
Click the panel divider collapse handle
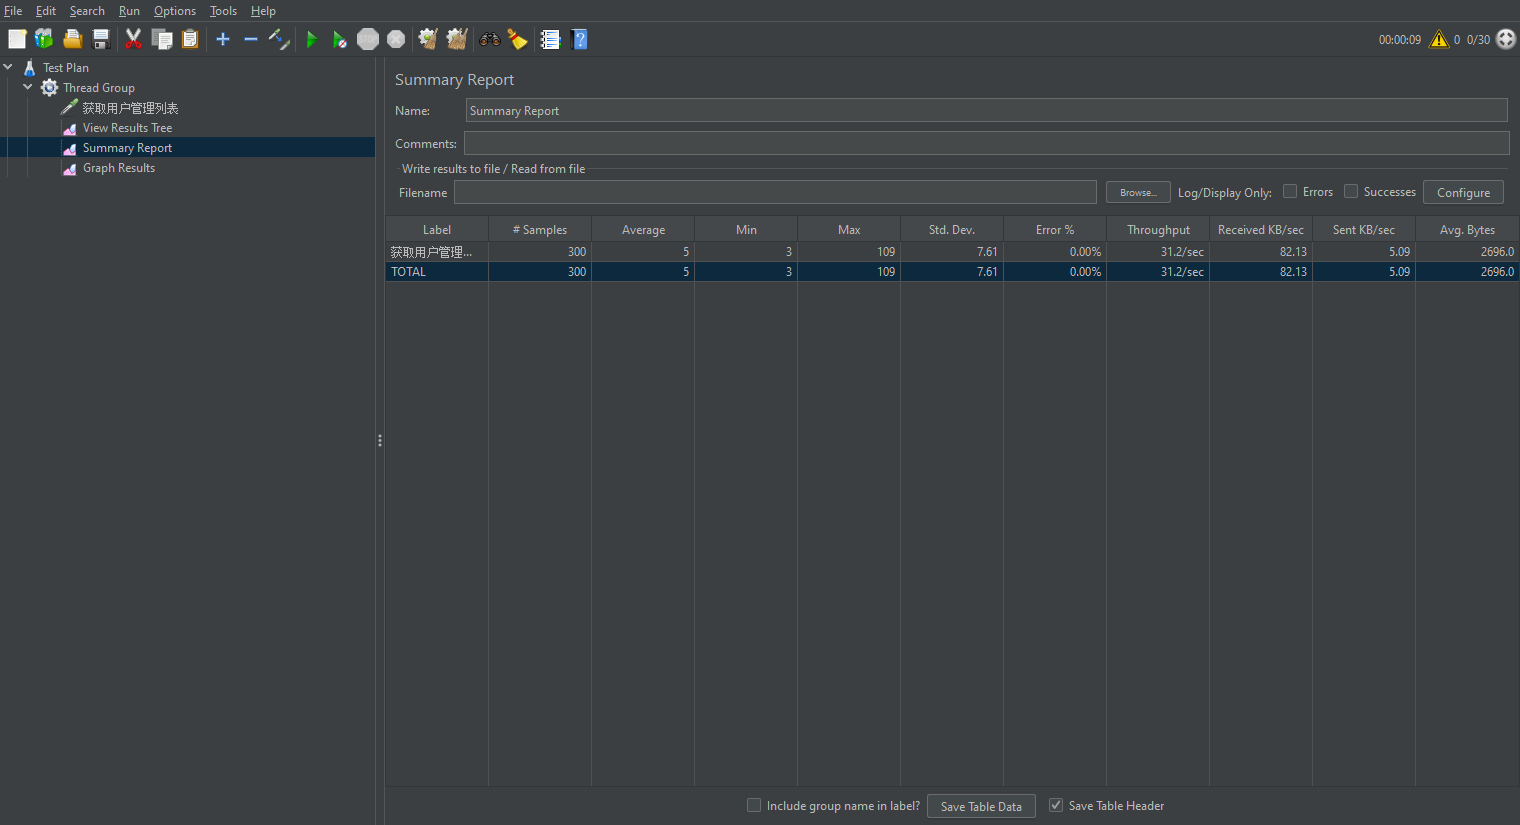[x=380, y=440]
